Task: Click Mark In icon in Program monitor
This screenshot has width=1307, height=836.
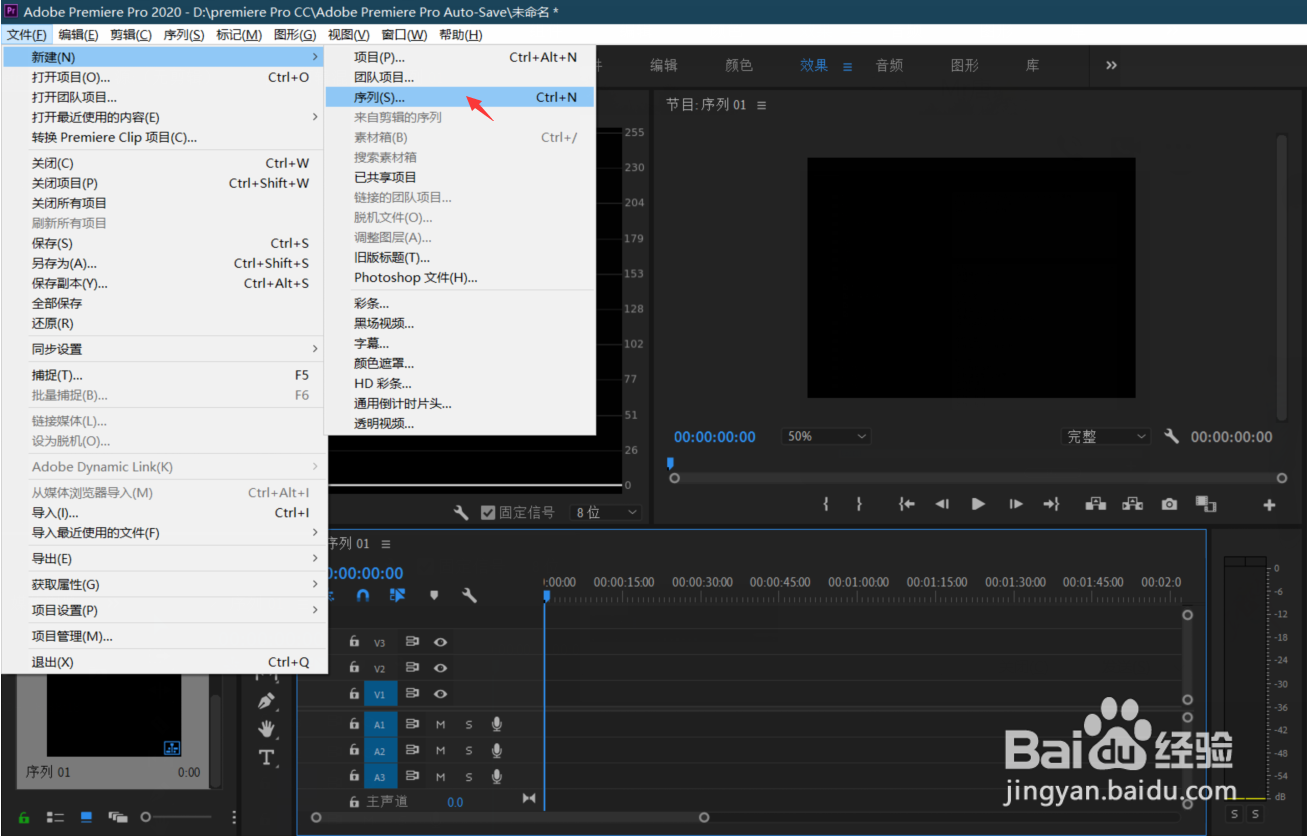Action: pyautogui.click(x=826, y=504)
